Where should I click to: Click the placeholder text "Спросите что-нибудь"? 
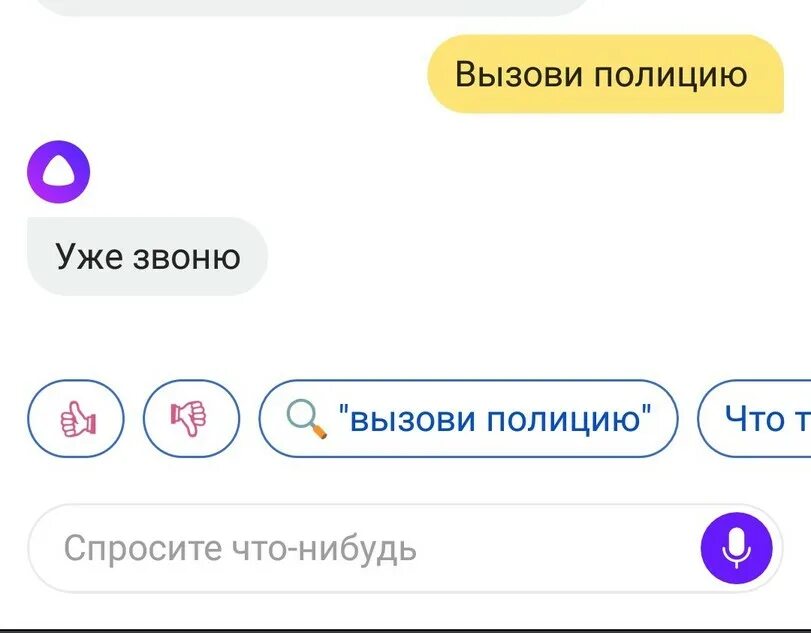coord(240,548)
